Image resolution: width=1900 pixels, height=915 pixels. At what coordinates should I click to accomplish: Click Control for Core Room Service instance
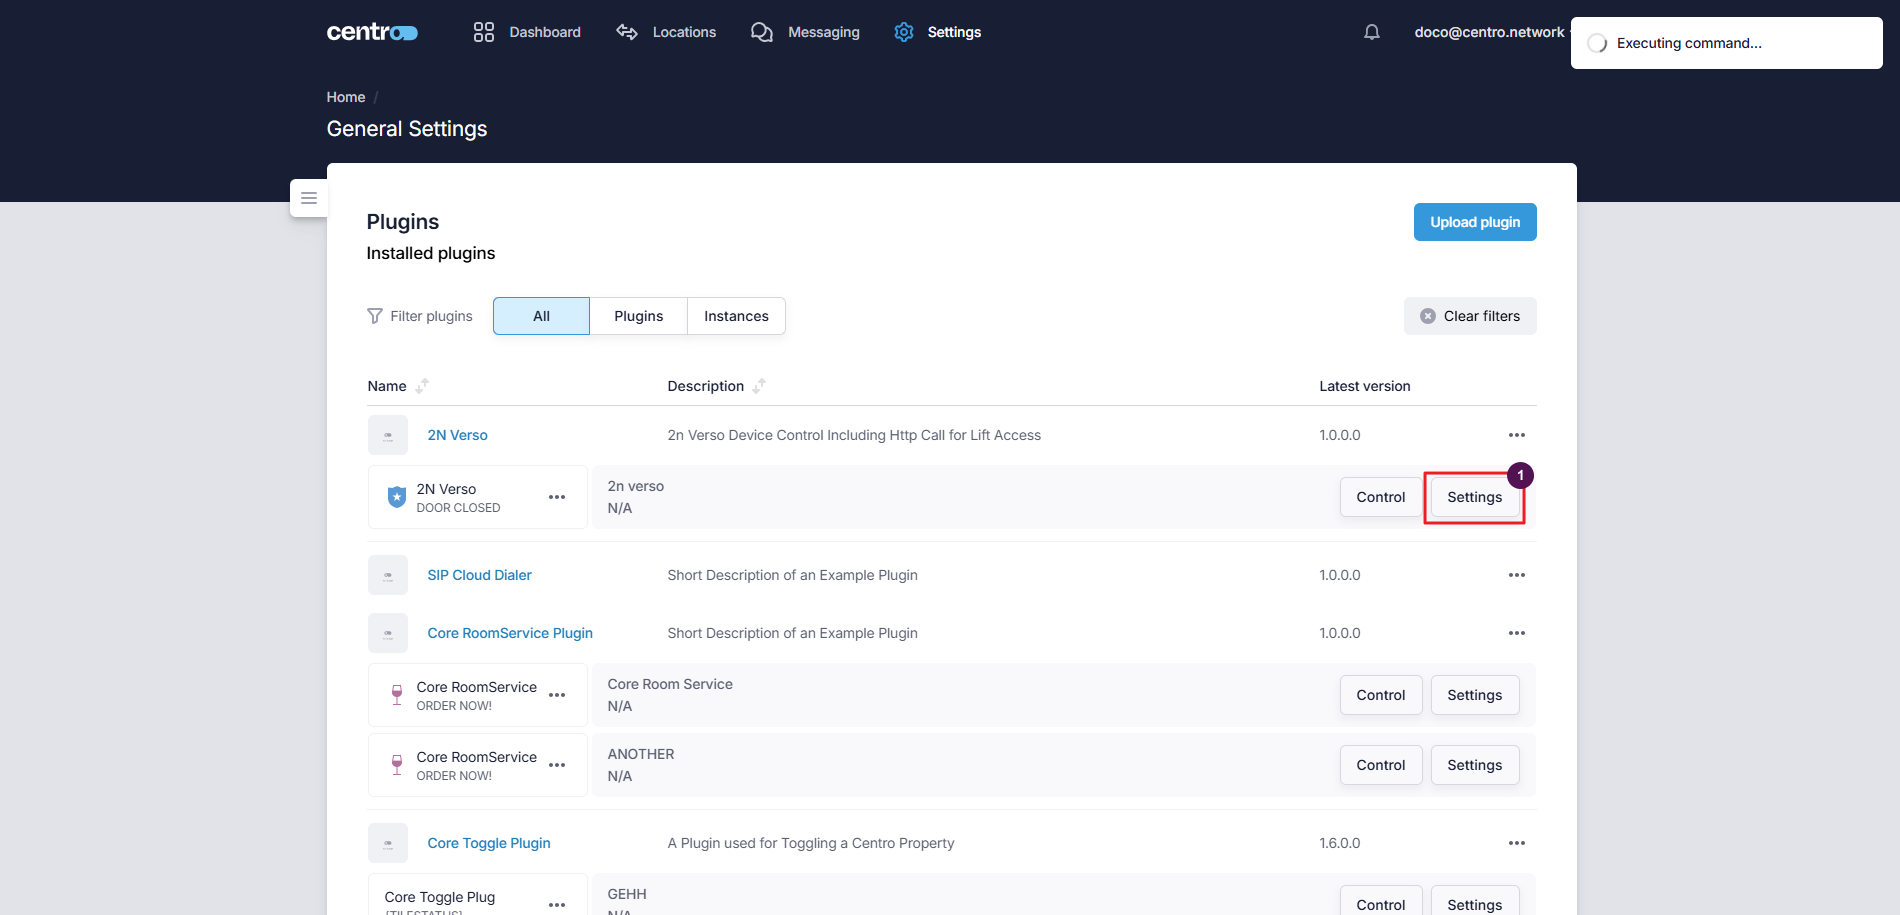(1381, 695)
